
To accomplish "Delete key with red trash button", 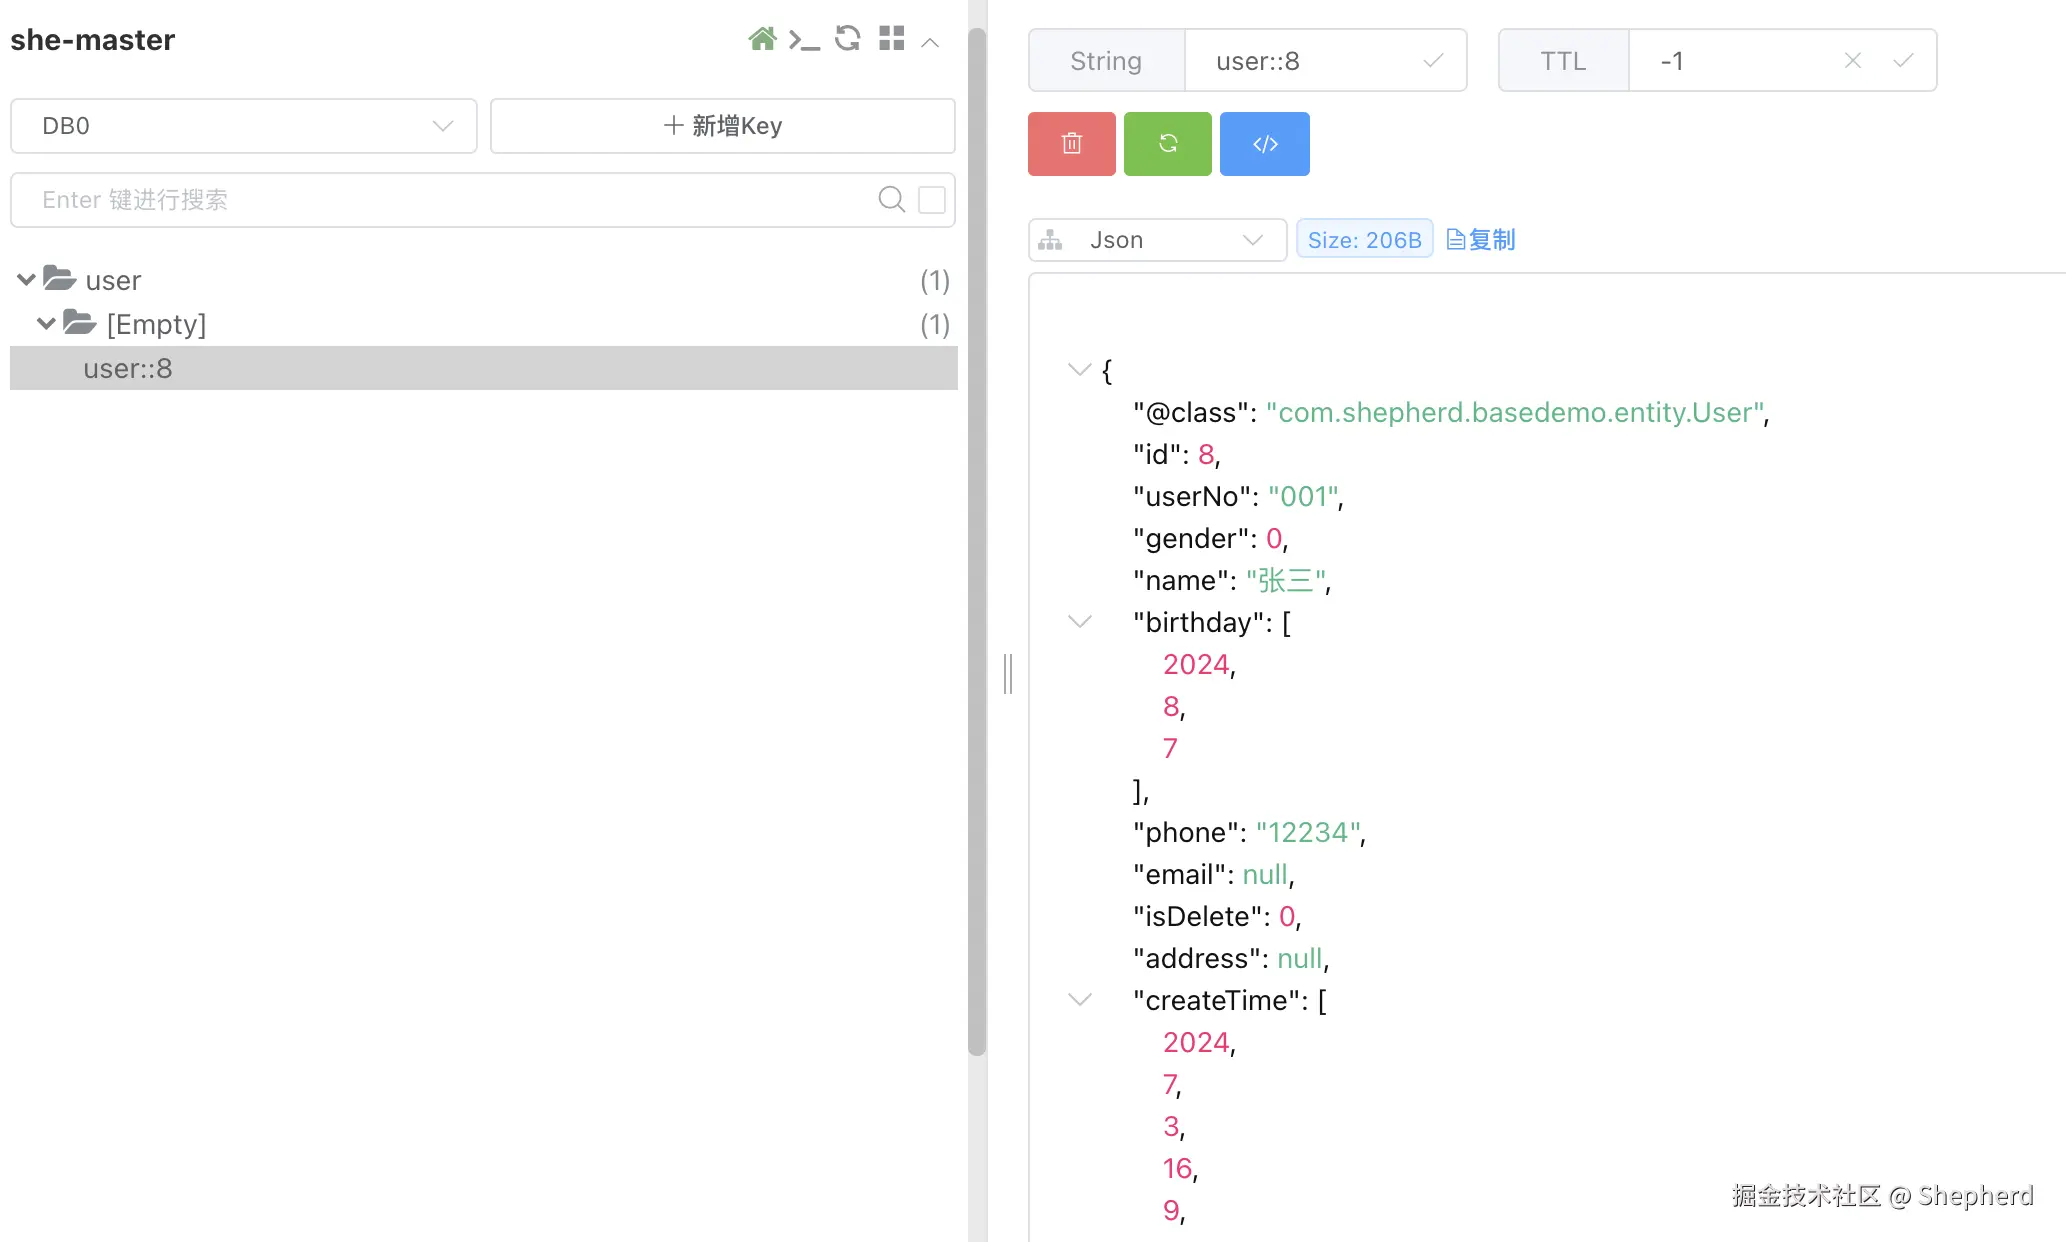I will [1071, 144].
